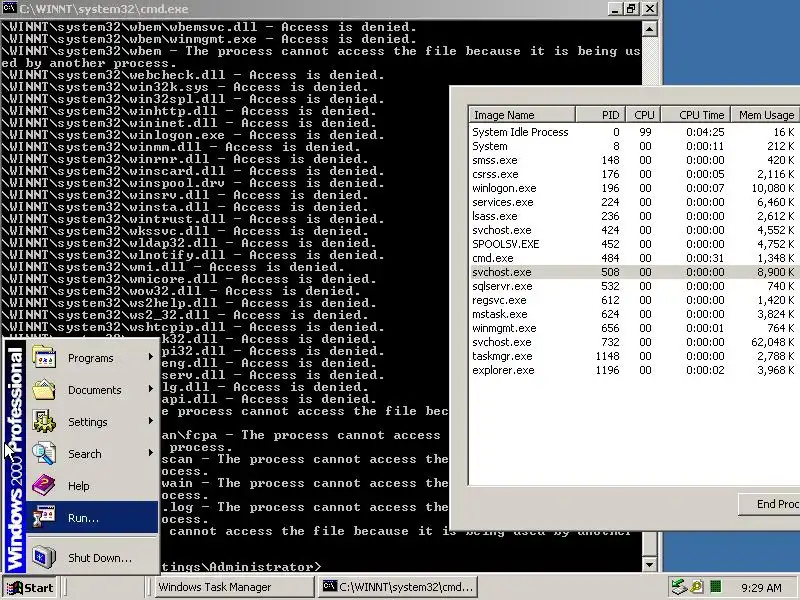The width and height of the screenshot is (800, 600).
Task: Select Shut Down... menu entry
Action: tap(92, 557)
